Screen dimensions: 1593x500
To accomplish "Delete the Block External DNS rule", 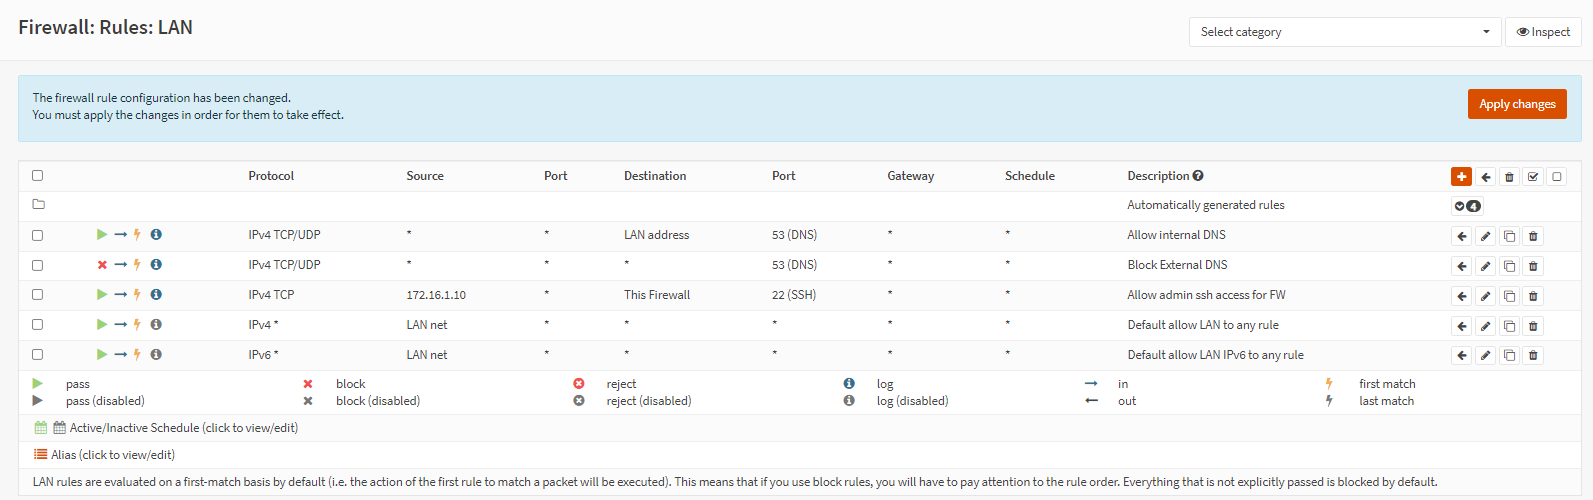I will click(1533, 267).
